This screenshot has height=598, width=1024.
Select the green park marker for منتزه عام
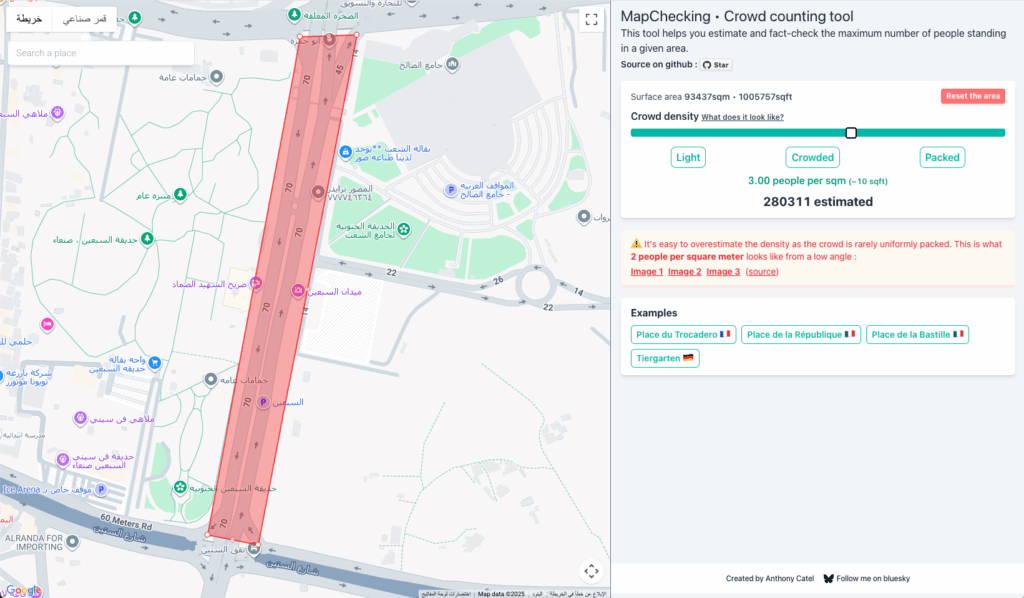pyautogui.click(x=180, y=194)
